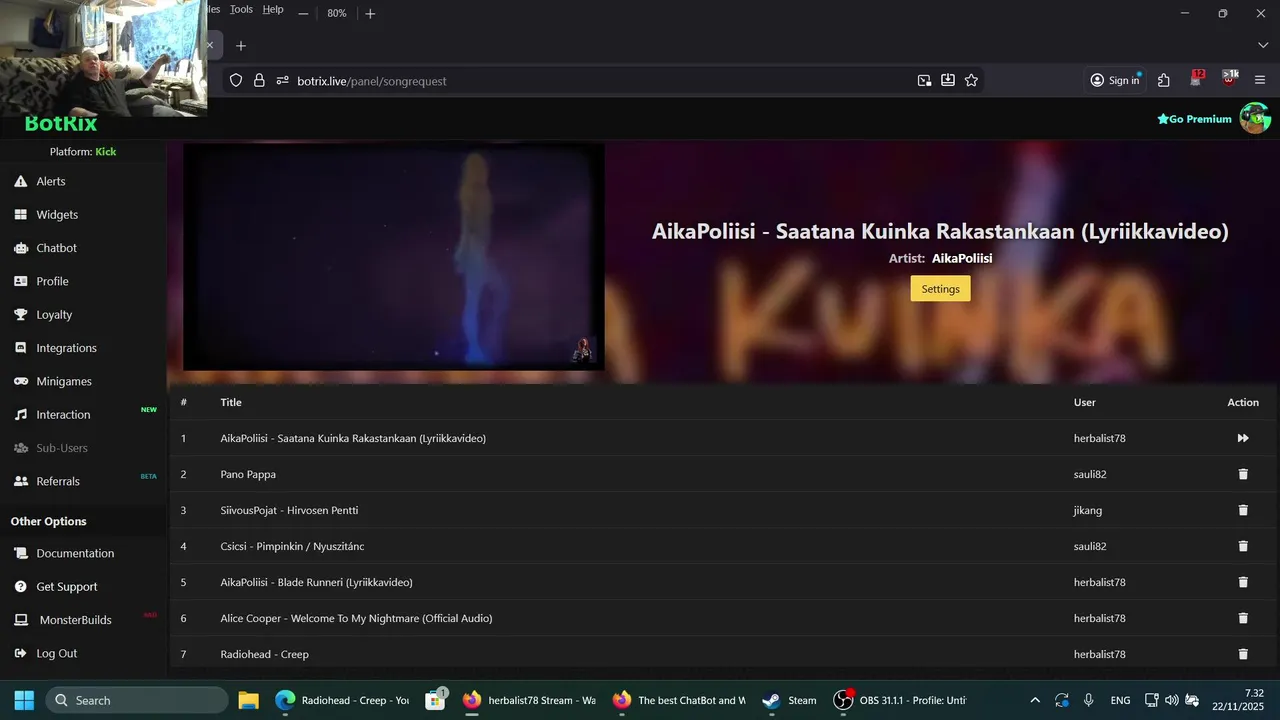The image size is (1280, 720).
Task: Open the Loyalty section
Action: (54, 314)
